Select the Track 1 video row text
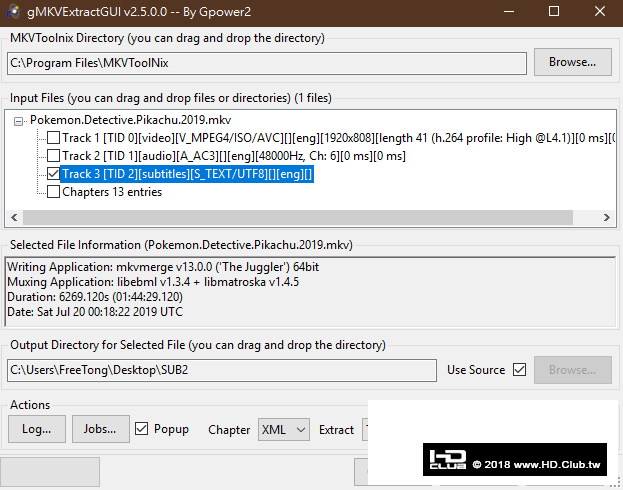623x490 pixels. click(339, 138)
